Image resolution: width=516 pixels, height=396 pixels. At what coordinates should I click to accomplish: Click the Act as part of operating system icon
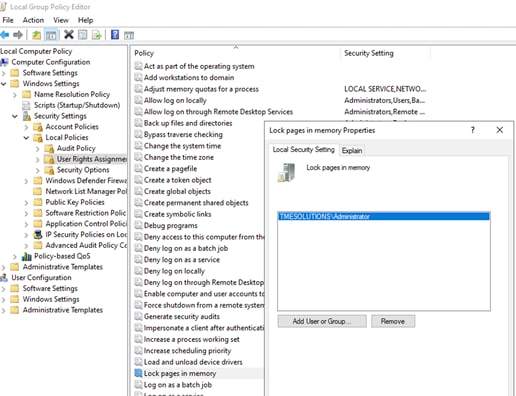point(138,66)
